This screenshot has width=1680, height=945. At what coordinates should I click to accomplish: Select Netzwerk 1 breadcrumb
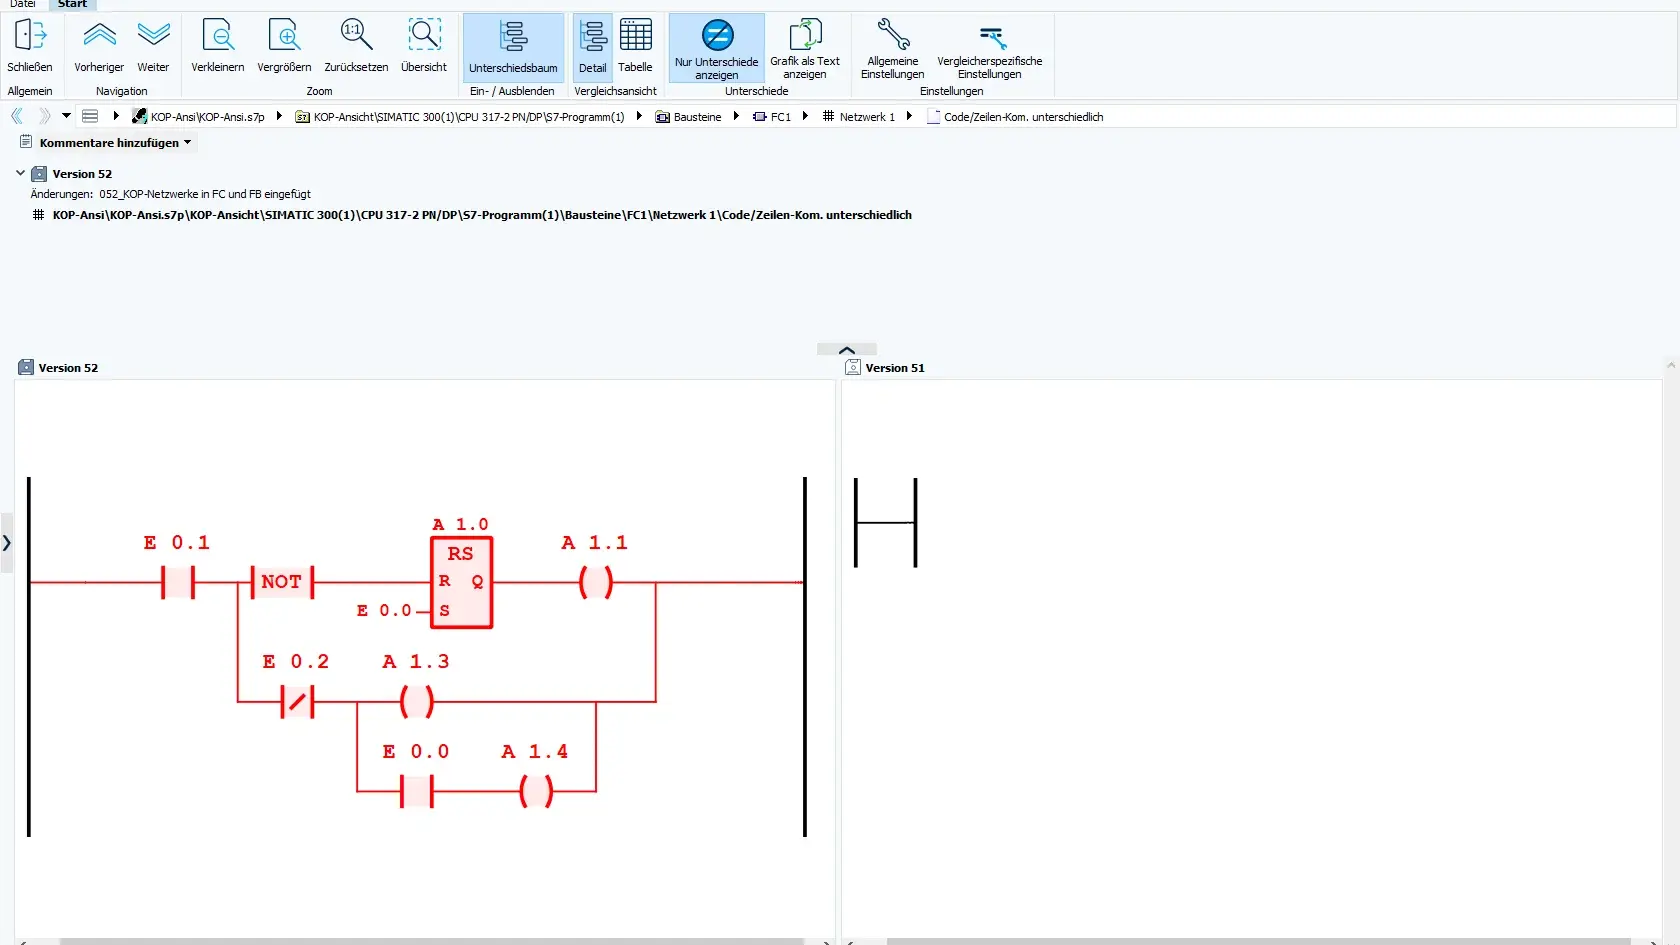tap(858, 117)
